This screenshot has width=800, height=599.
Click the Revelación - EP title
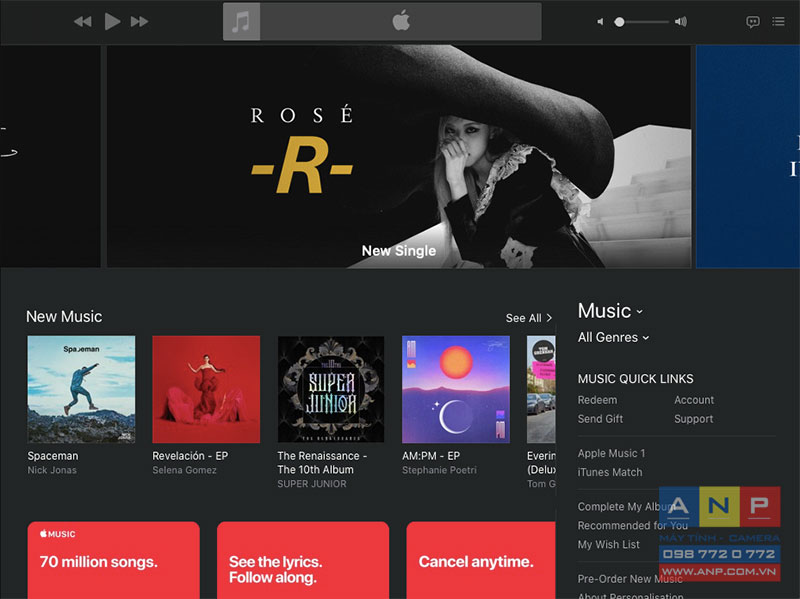pyautogui.click(x=190, y=456)
